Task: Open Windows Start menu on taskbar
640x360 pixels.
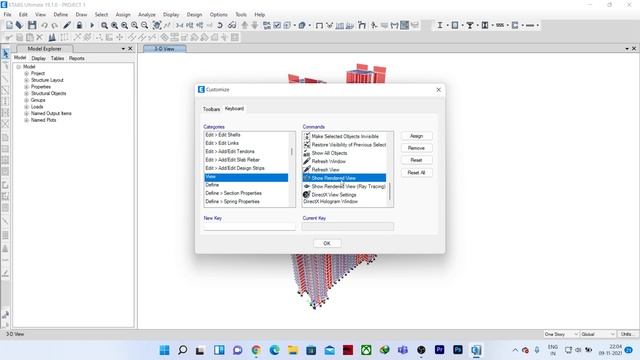Action: 164,350
